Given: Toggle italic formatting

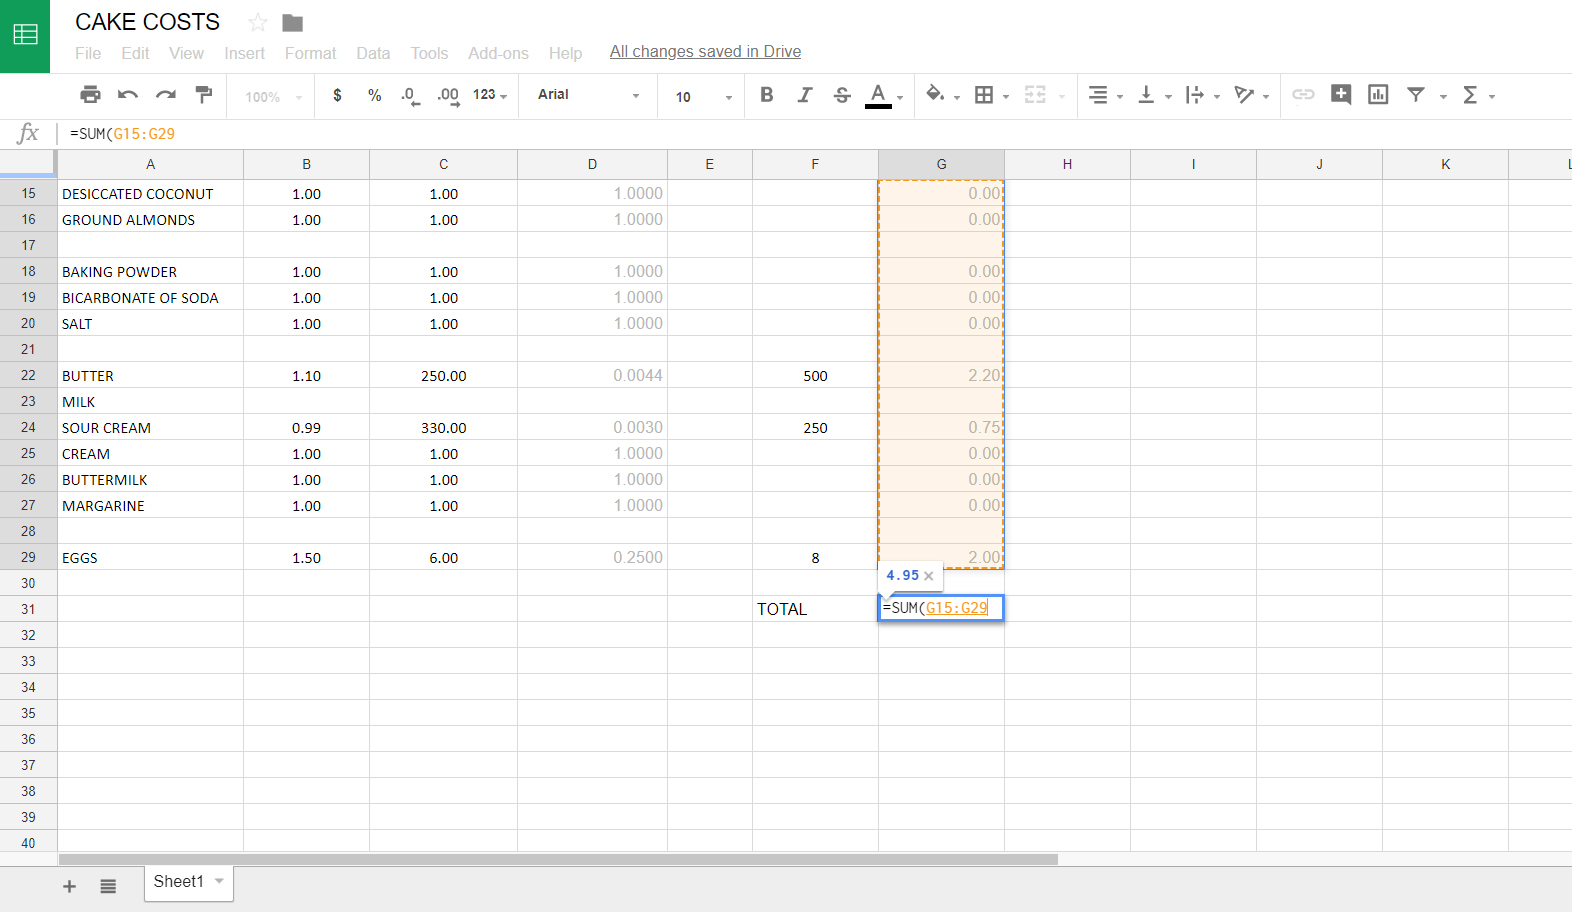Looking at the screenshot, I should (x=805, y=94).
